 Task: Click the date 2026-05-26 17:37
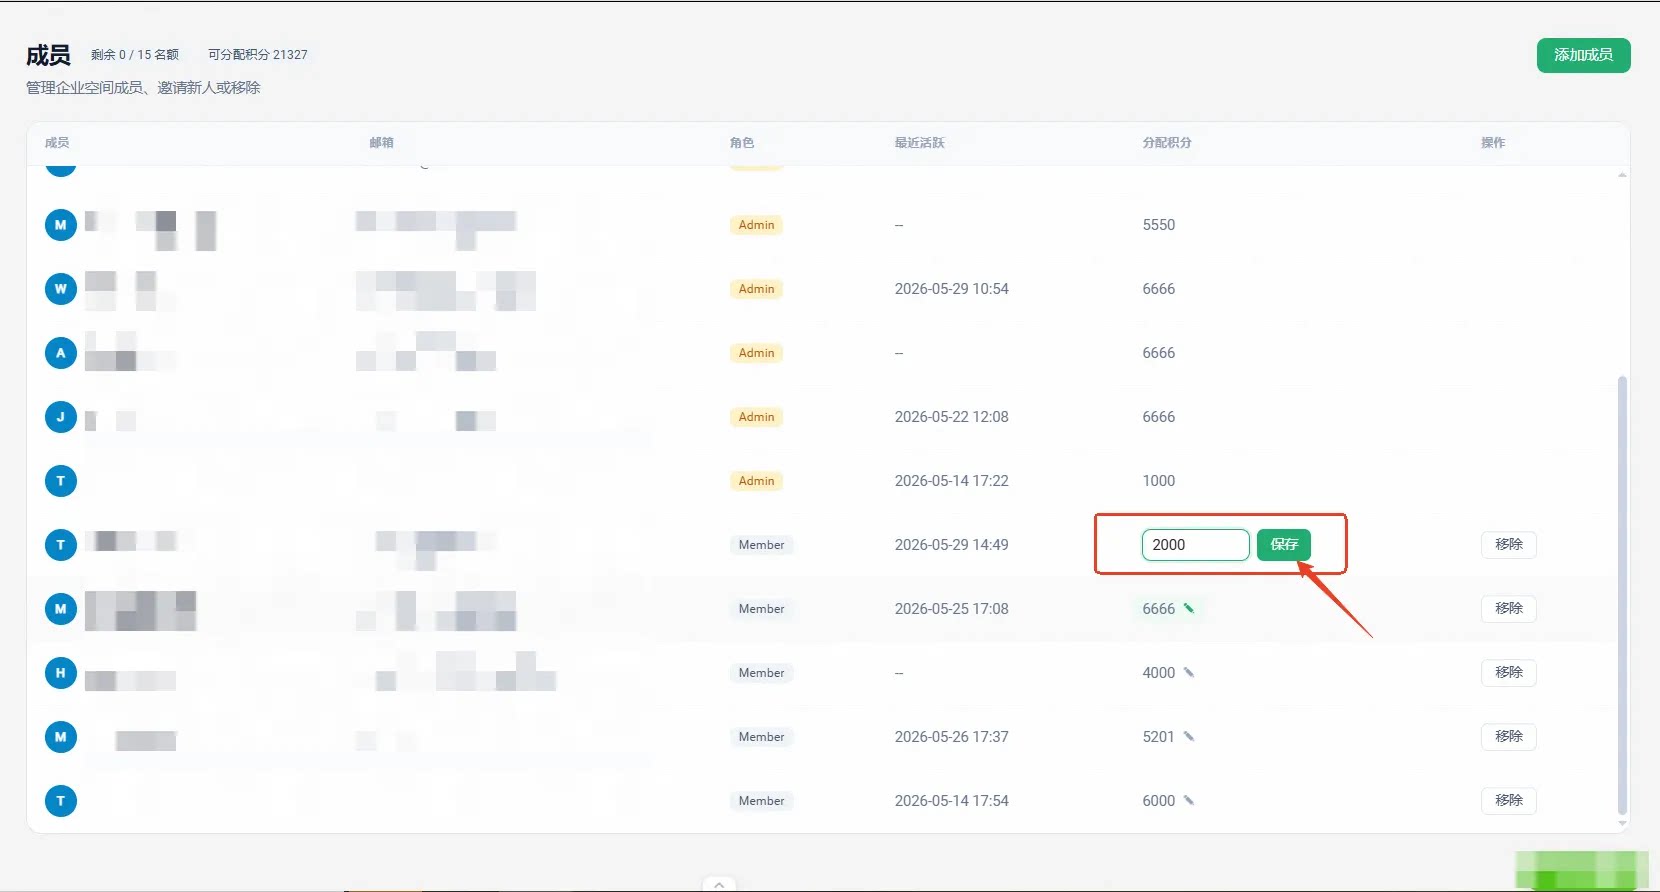point(951,737)
